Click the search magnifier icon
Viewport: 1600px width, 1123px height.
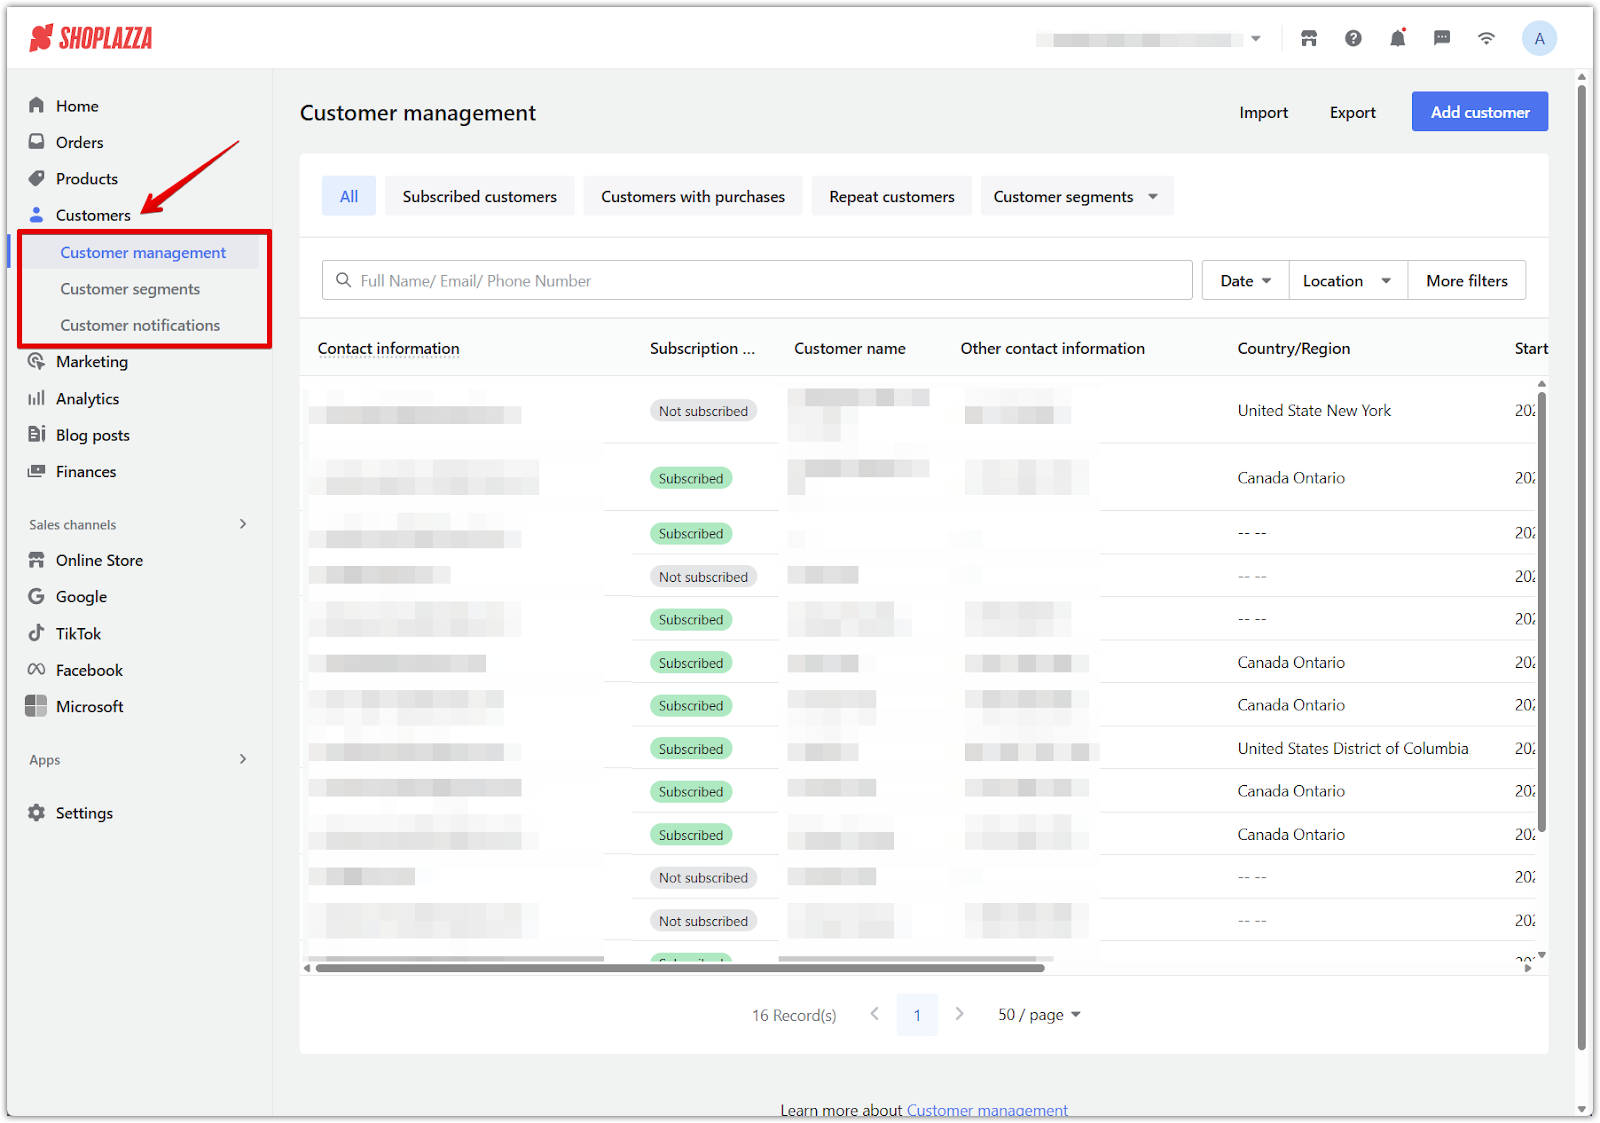tap(343, 280)
